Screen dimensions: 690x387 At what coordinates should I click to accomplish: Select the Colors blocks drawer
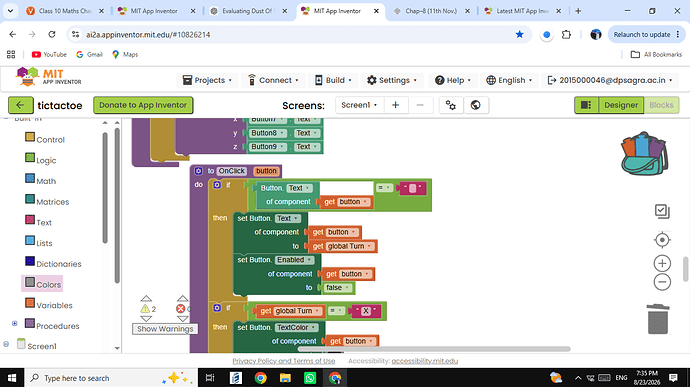coord(43,284)
